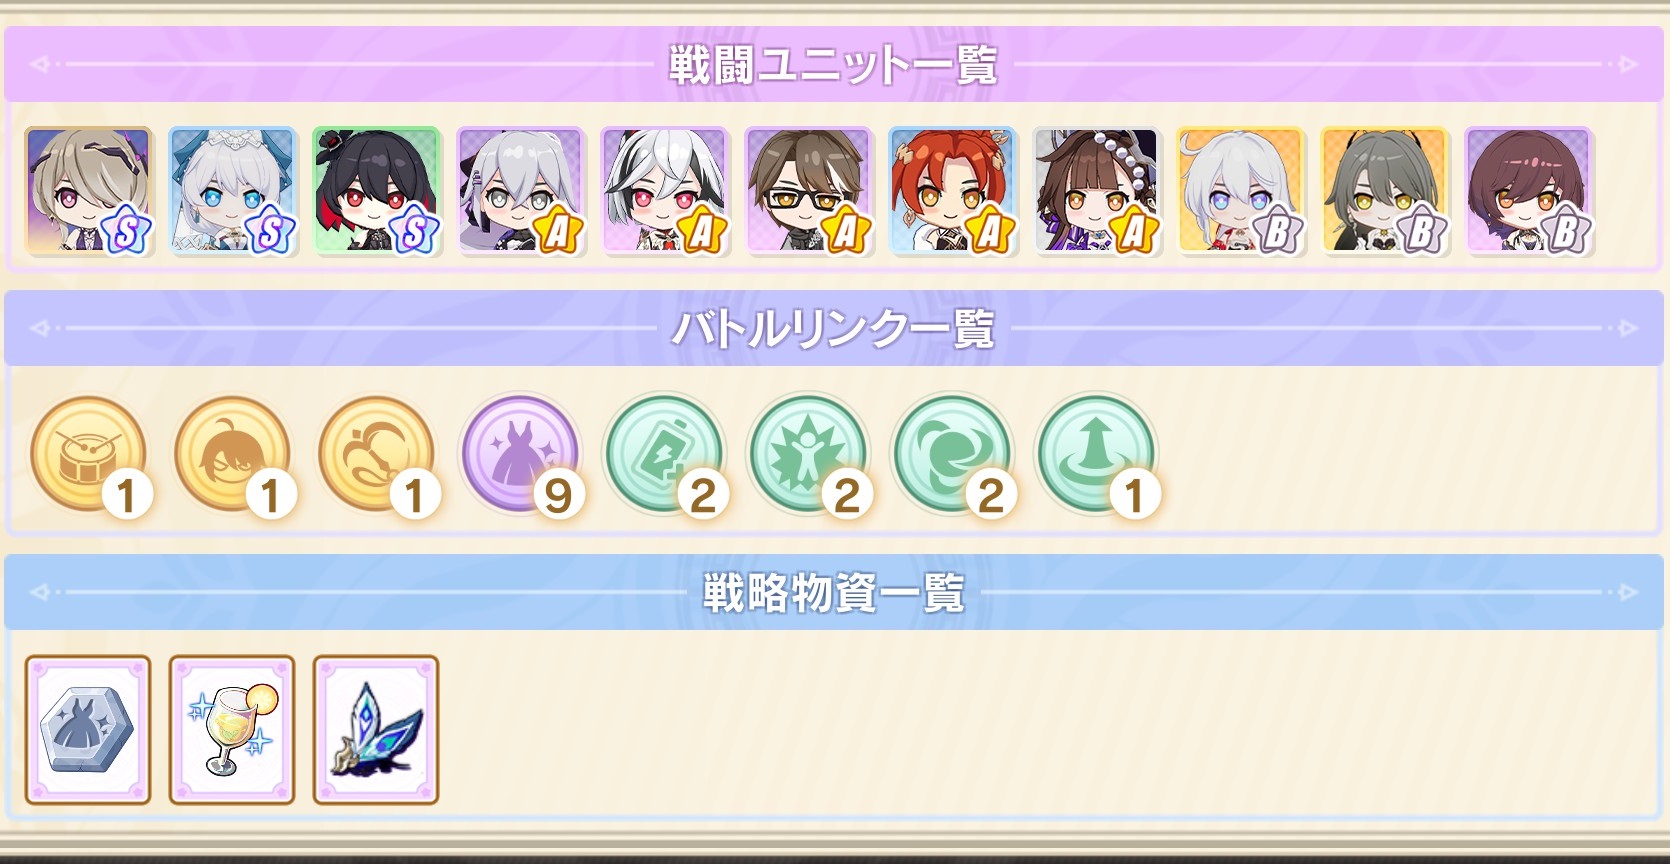Click the golden crescent link icon
The image size is (1670, 864).
pyautogui.click(x=377, y=455)
